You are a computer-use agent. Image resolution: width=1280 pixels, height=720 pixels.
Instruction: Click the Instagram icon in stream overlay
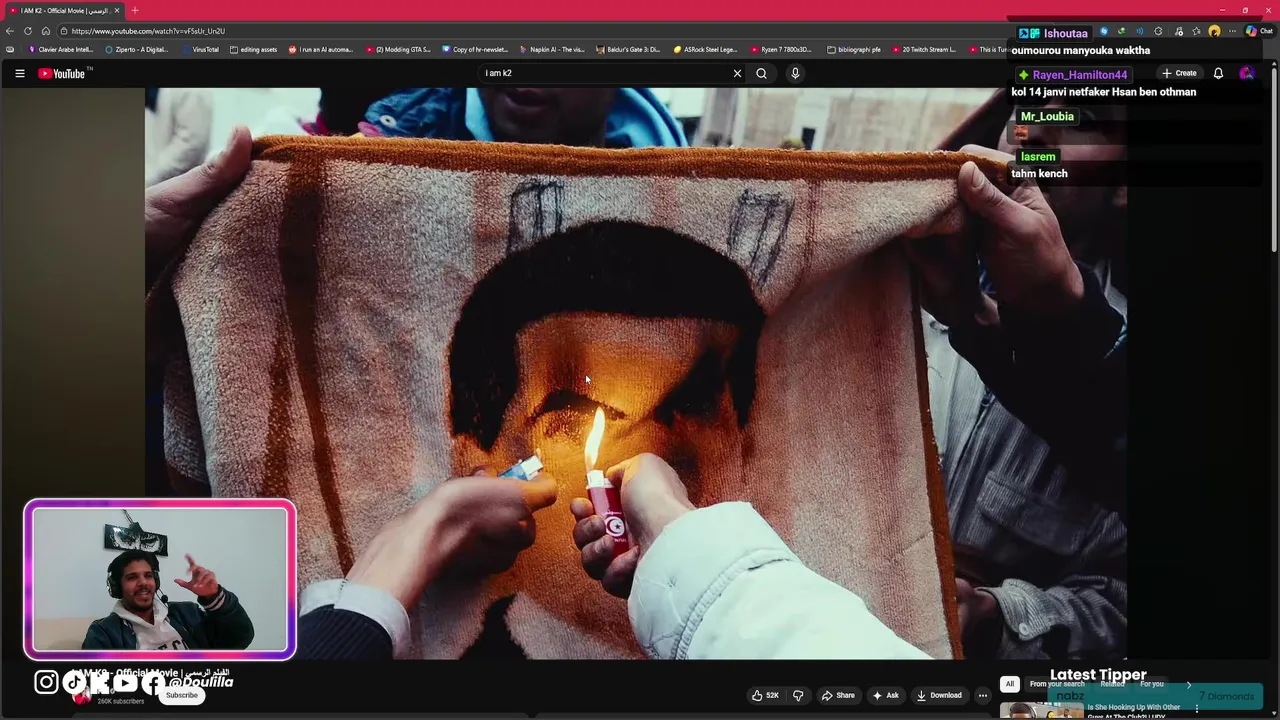(46, 682)
